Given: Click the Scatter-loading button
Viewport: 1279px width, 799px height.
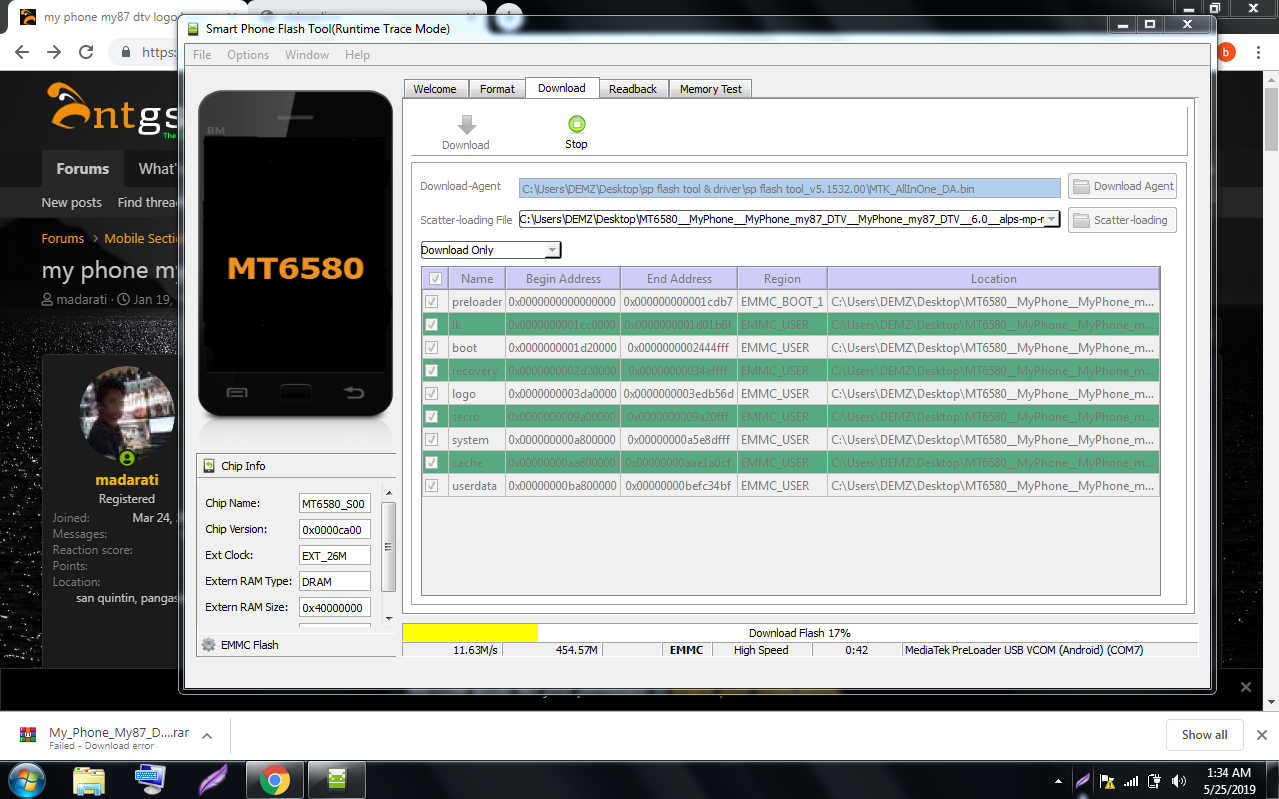Looking at the screenshot, I should 1122,220.
